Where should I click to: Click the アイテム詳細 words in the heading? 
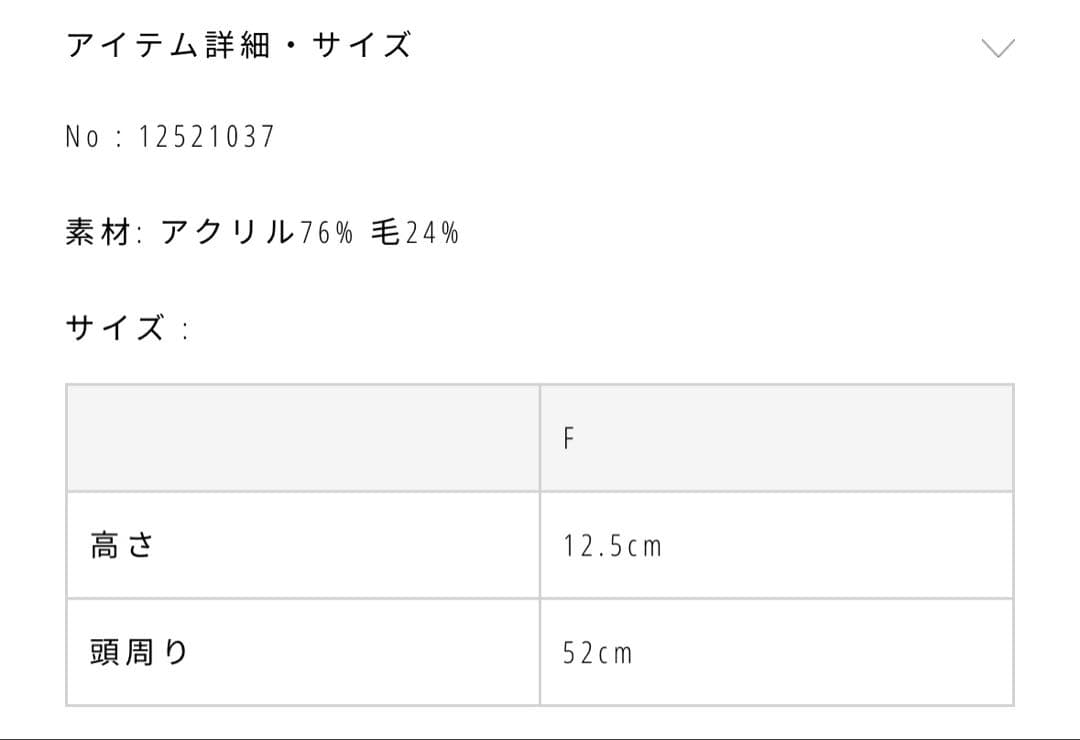168,46
